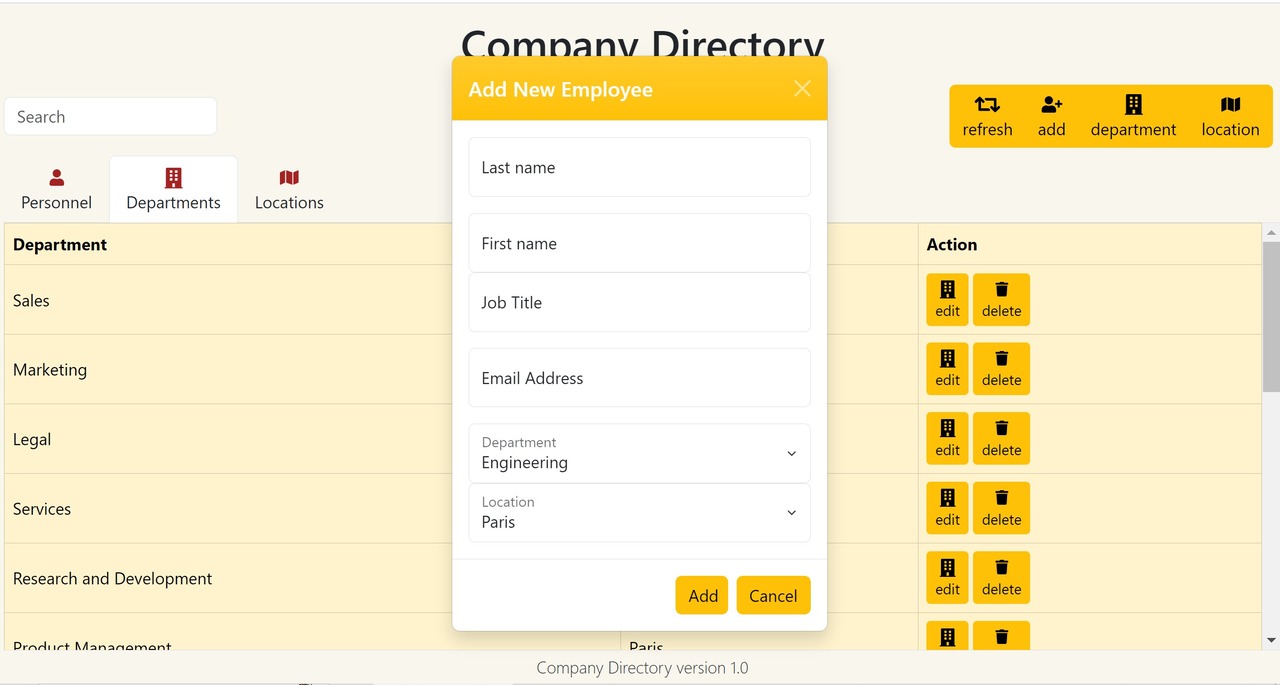The image size is (1280, 685).
Task: Open the Department dropdown showing Engineering
Action: pos(639,453)
